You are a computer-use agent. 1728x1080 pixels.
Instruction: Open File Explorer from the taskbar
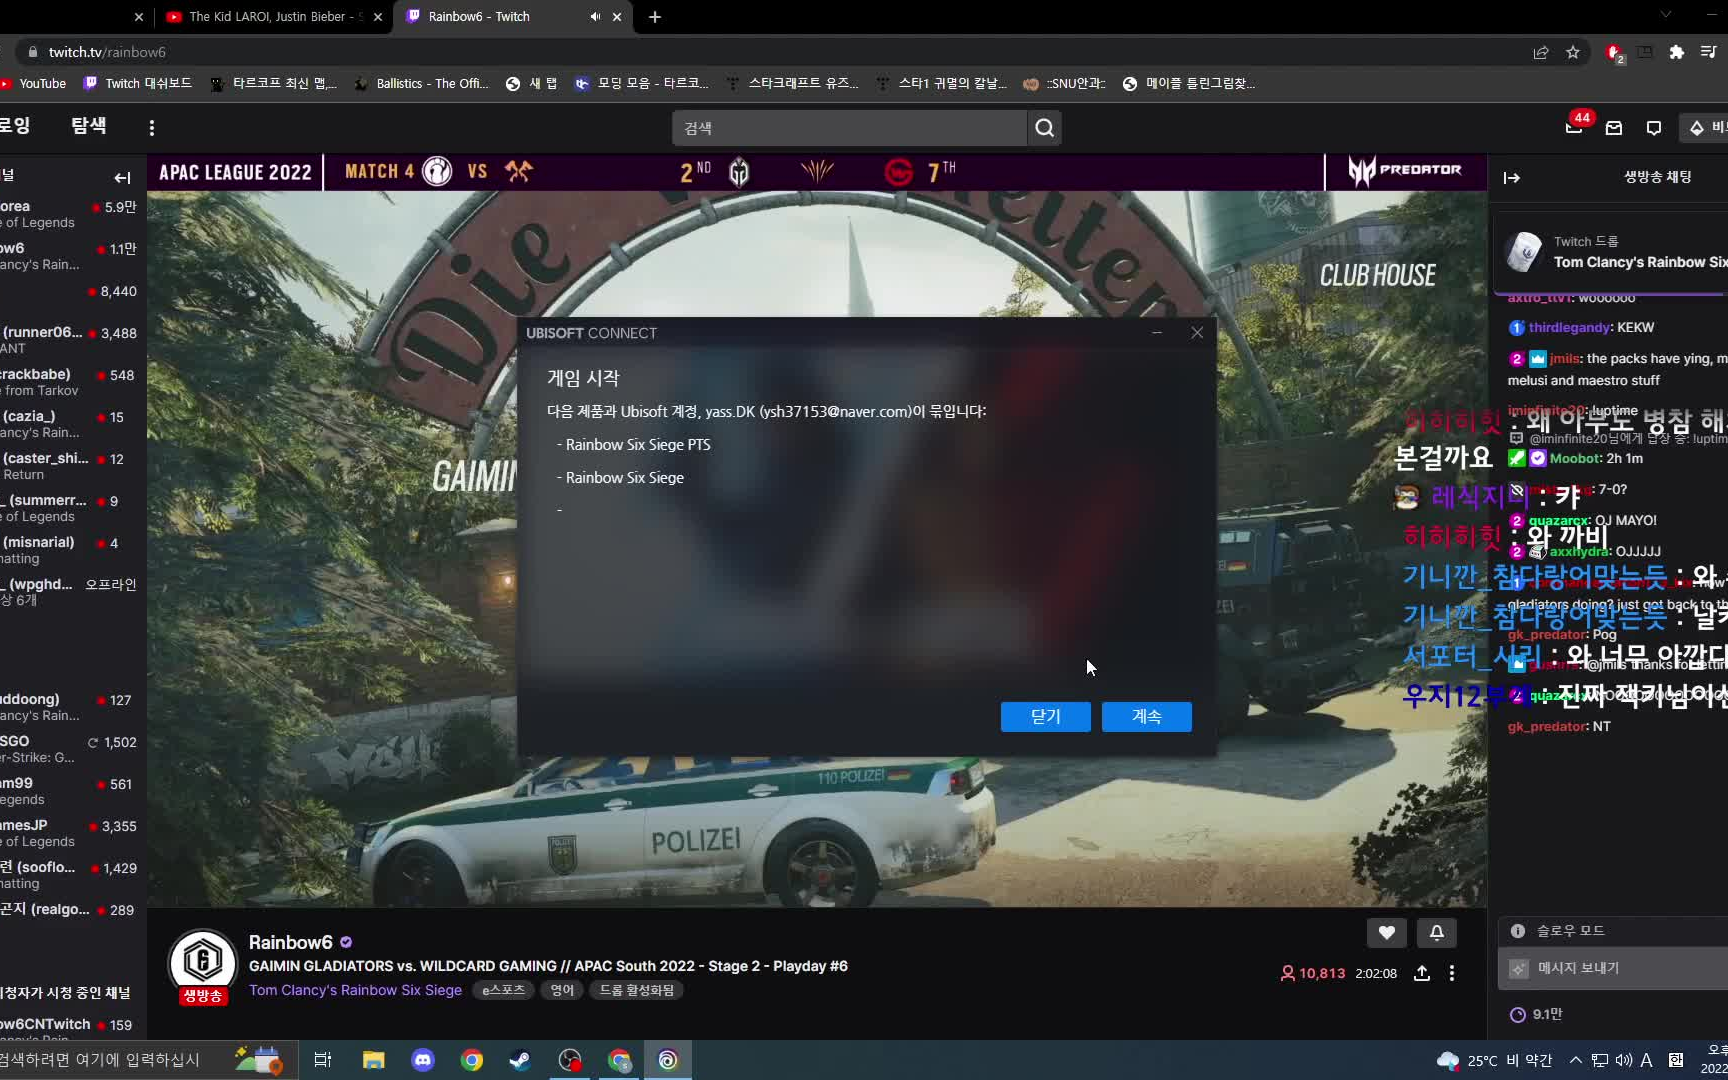coord(374,1060)
